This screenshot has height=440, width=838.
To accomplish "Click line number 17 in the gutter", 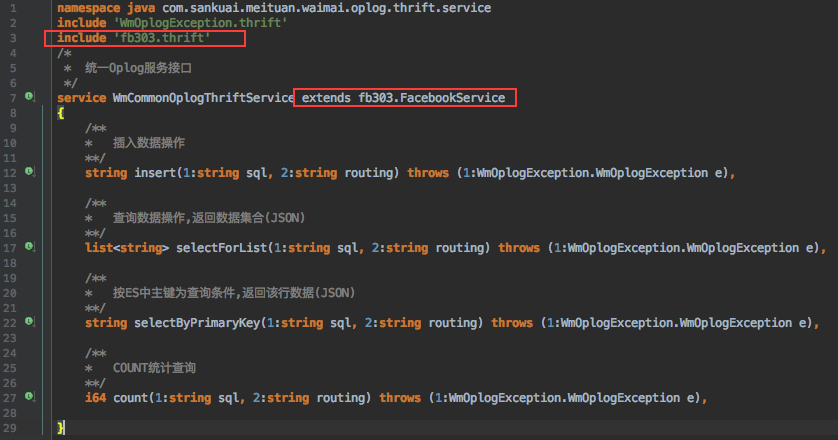I will [10, 248].
